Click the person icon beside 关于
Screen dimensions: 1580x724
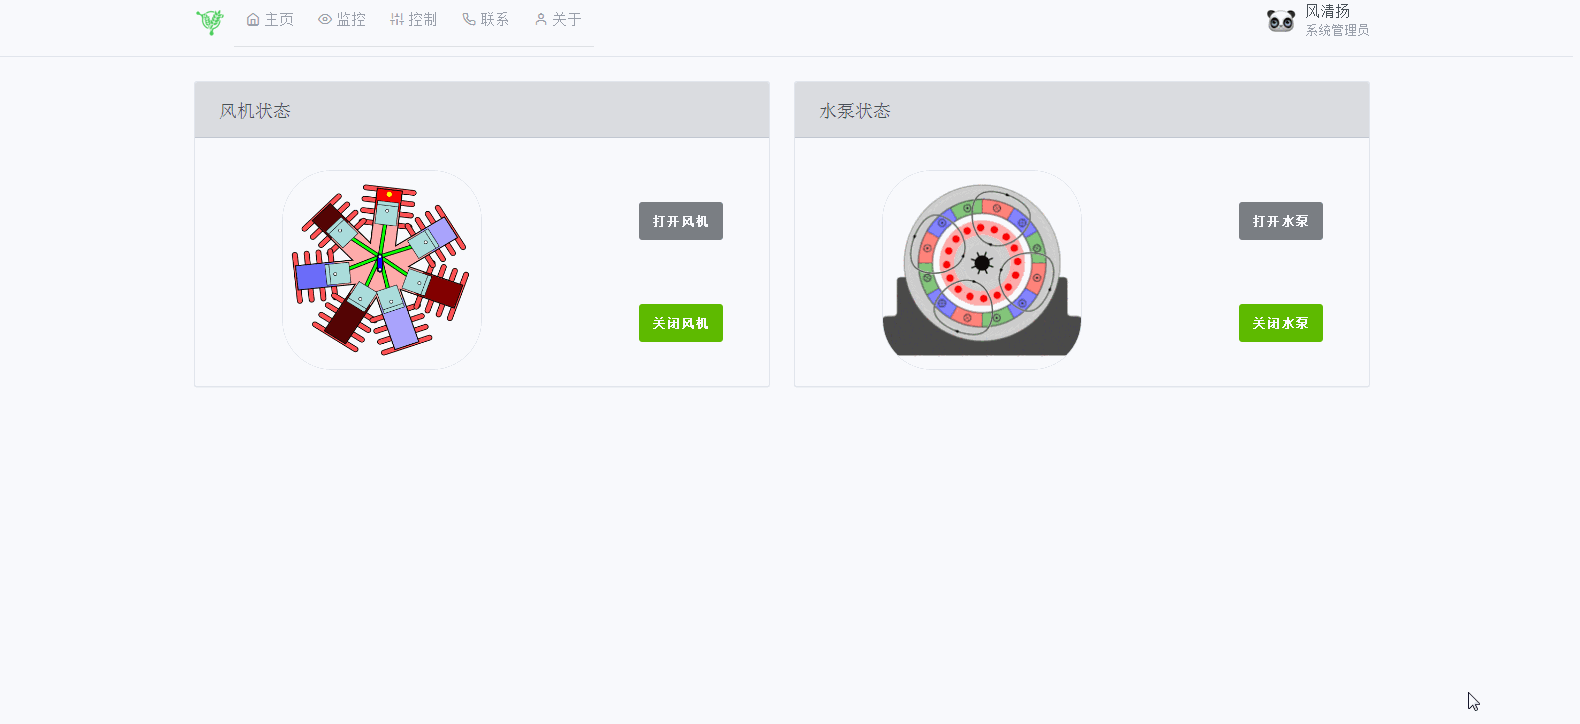pyautogui.click(x=541, y=19)
